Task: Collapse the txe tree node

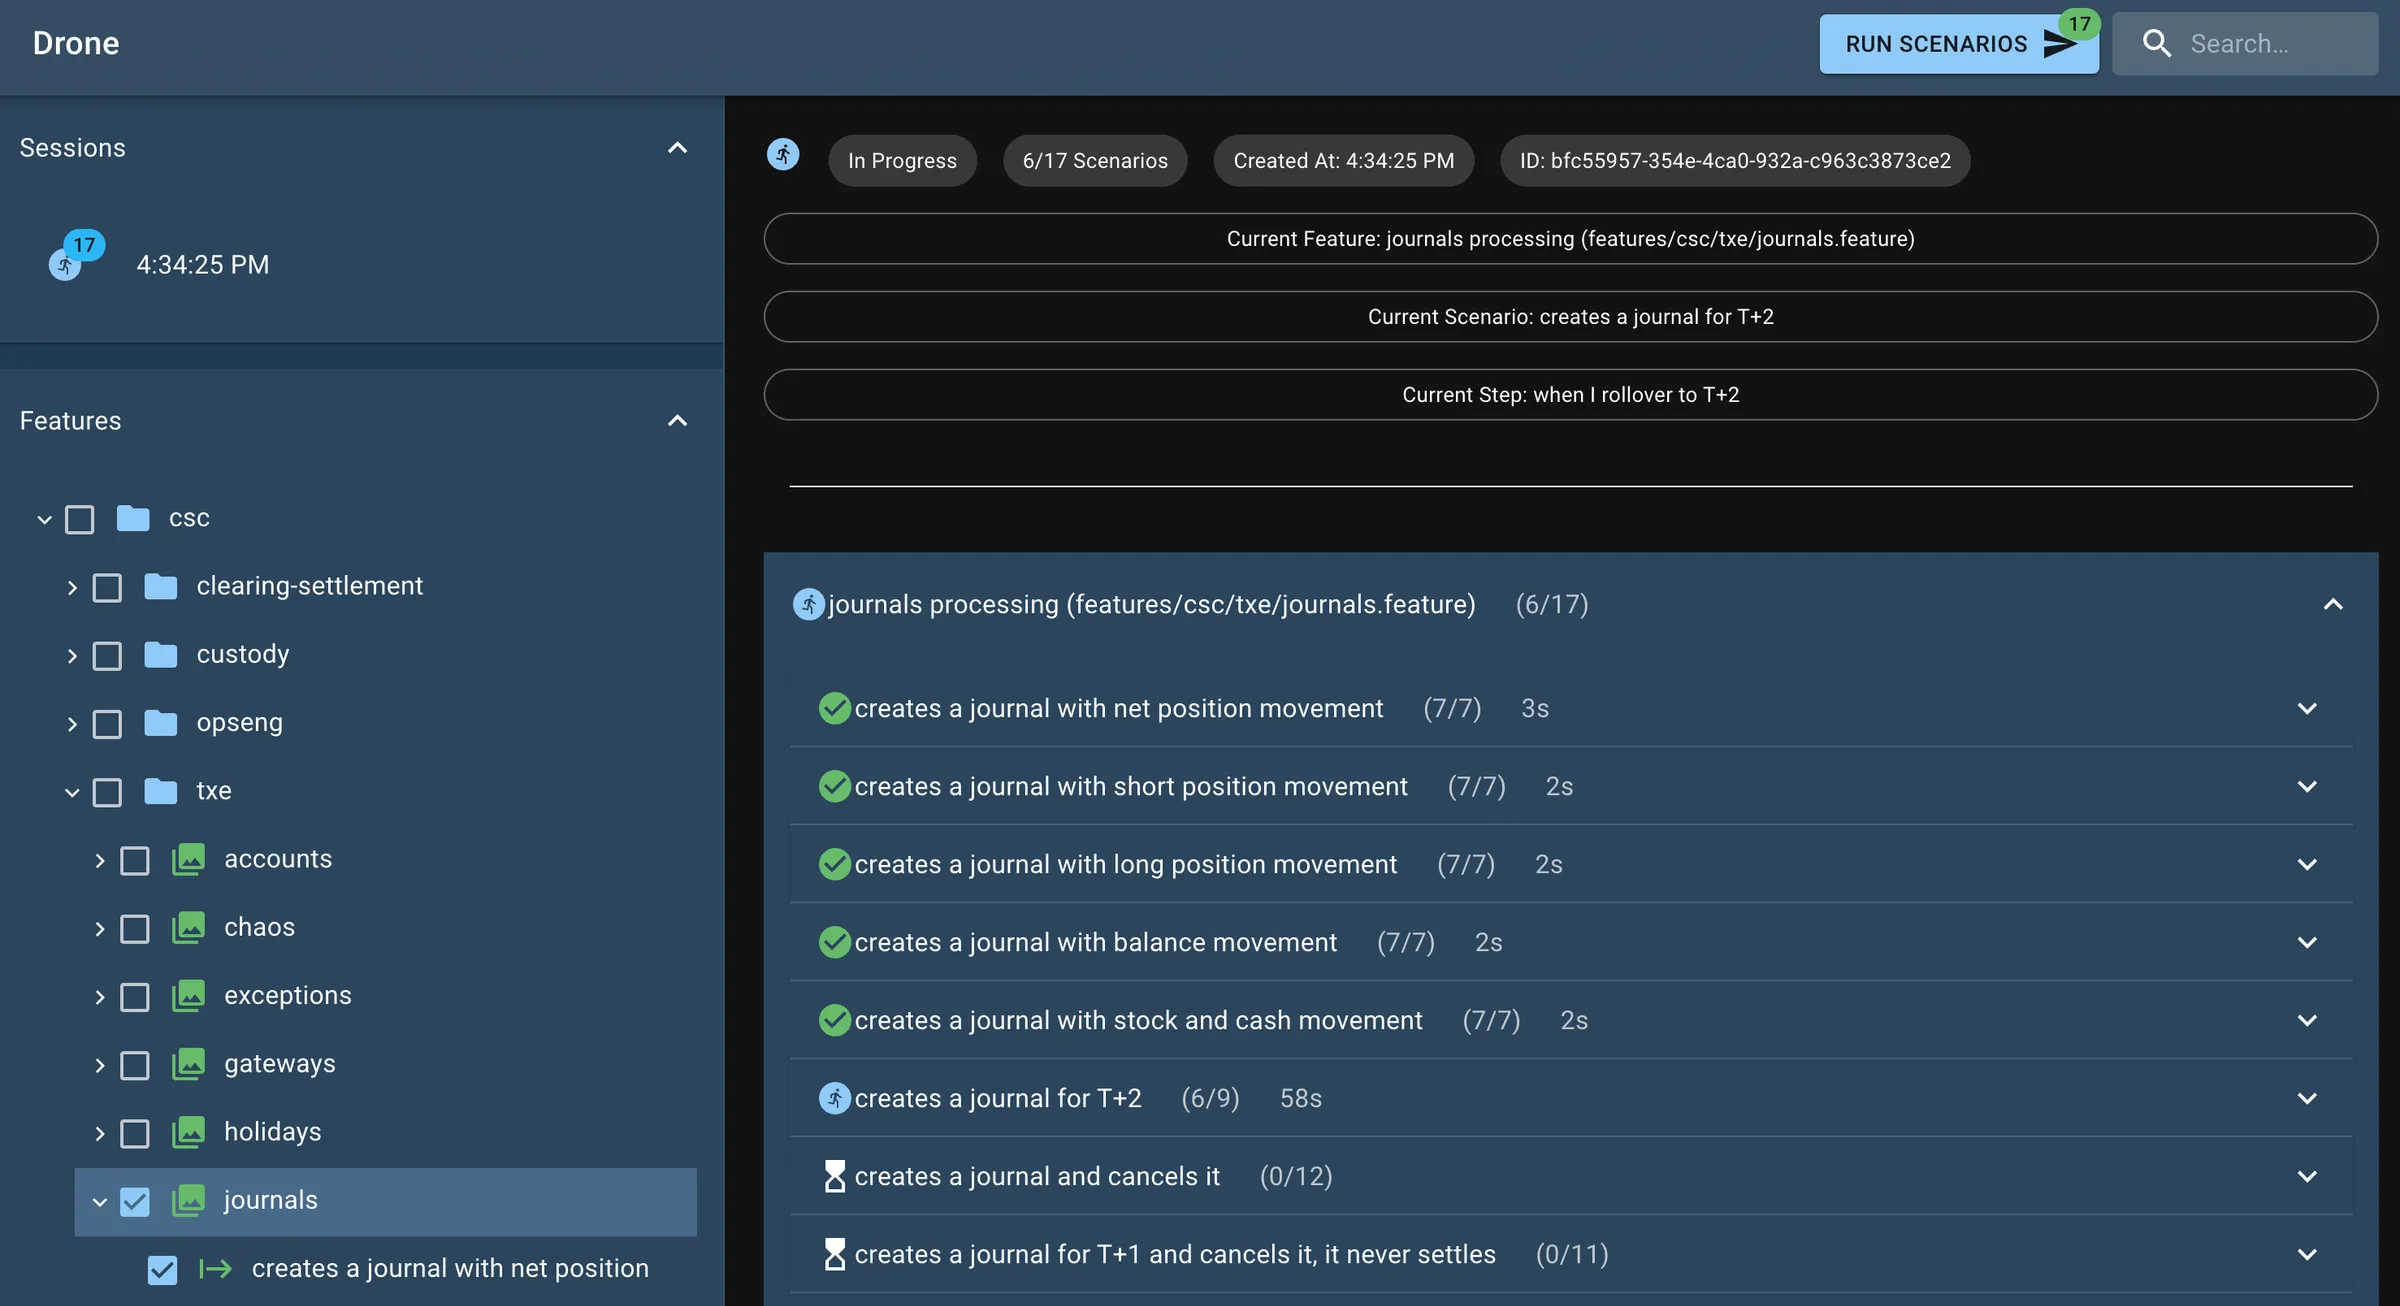Action: pyautogui.click(x=72, y=792)
